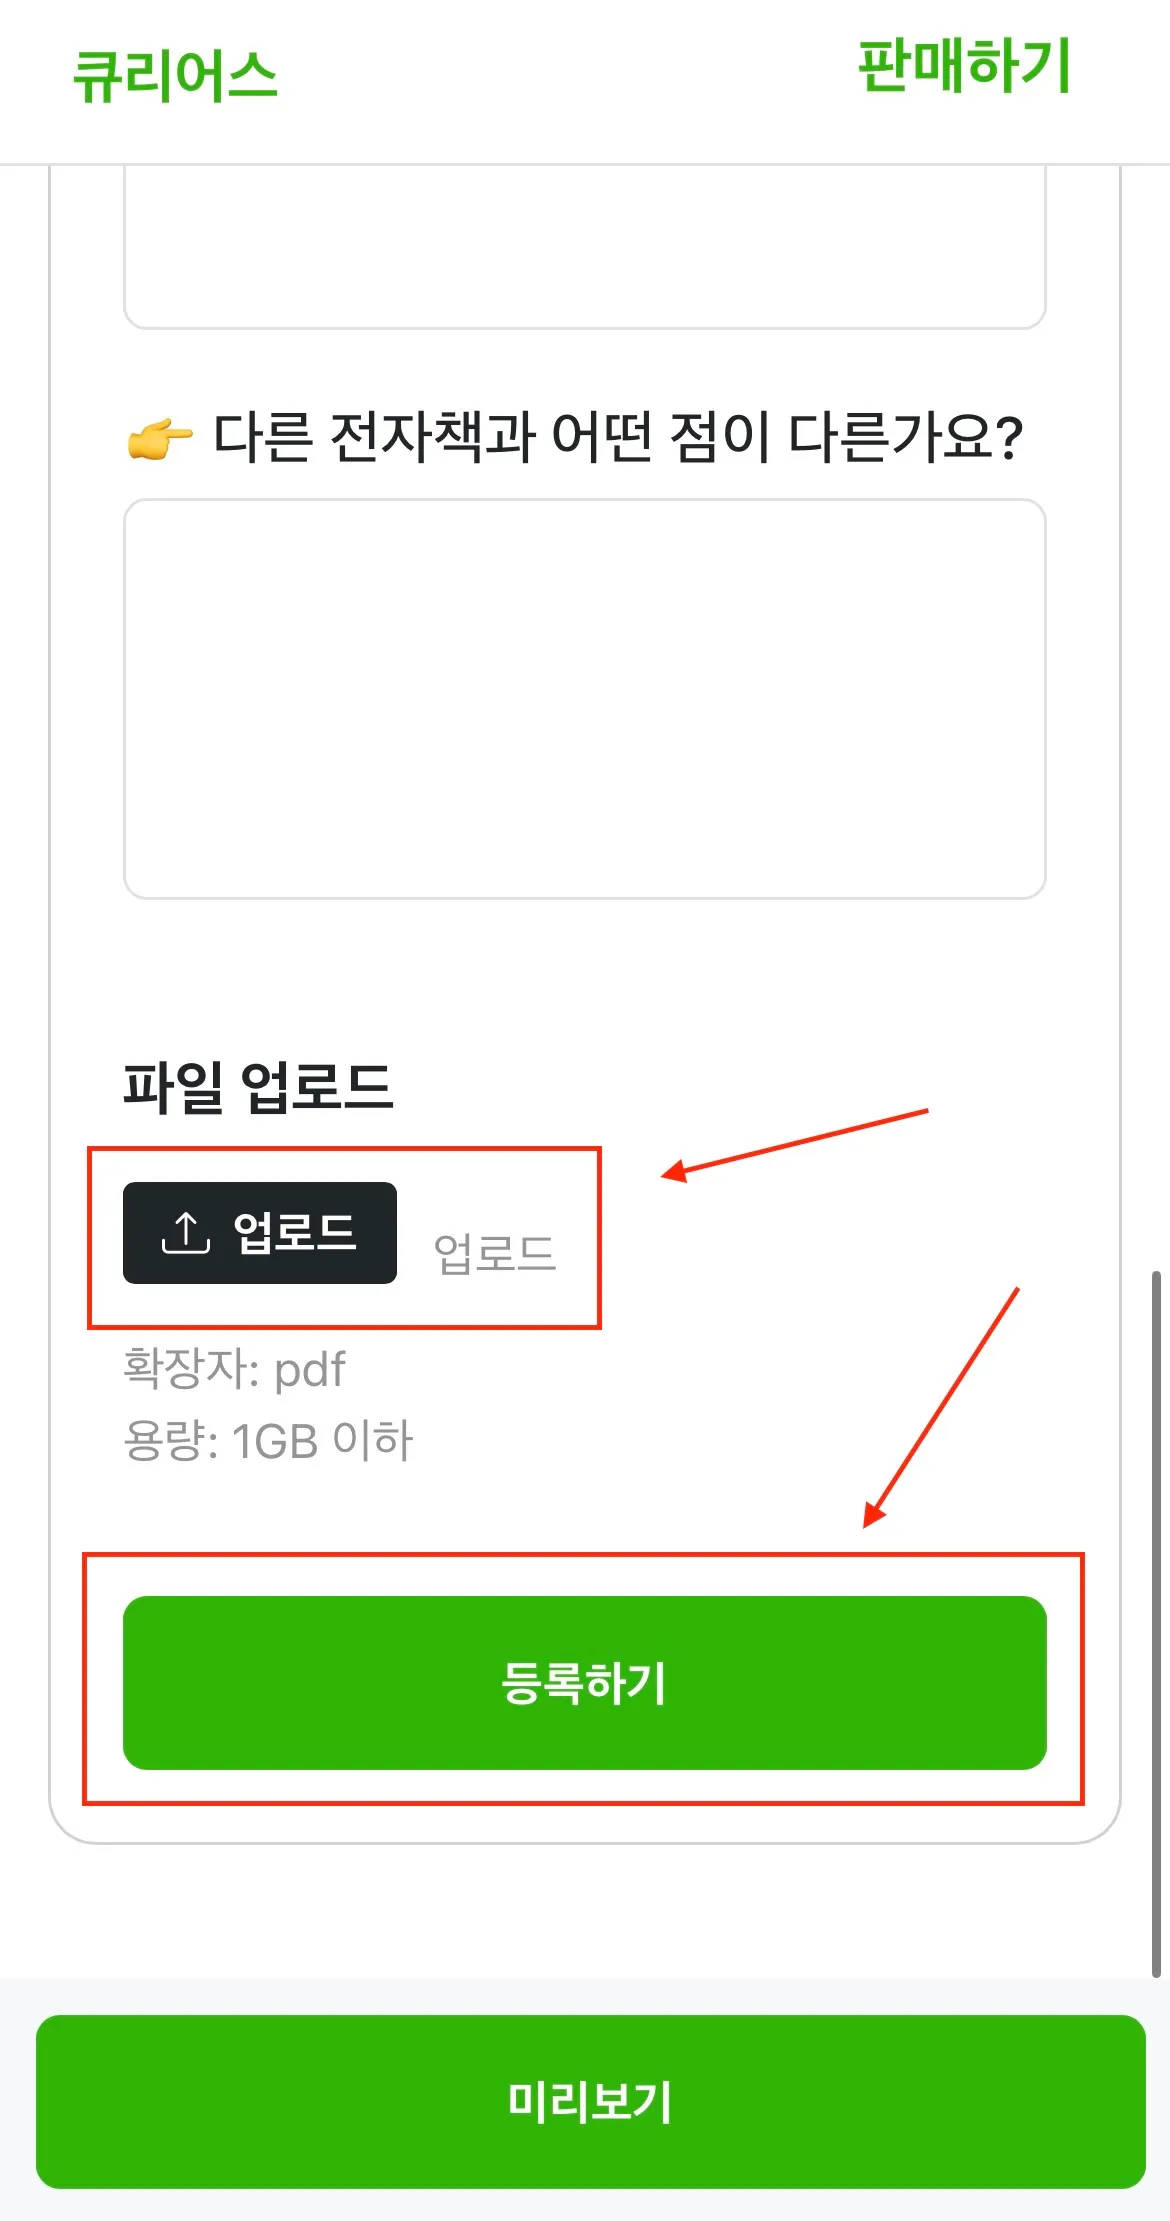This screenshot has height=2221, width=1170.
Task: Open the 미리보기 preview button
Action: [x=590, y=2101]
